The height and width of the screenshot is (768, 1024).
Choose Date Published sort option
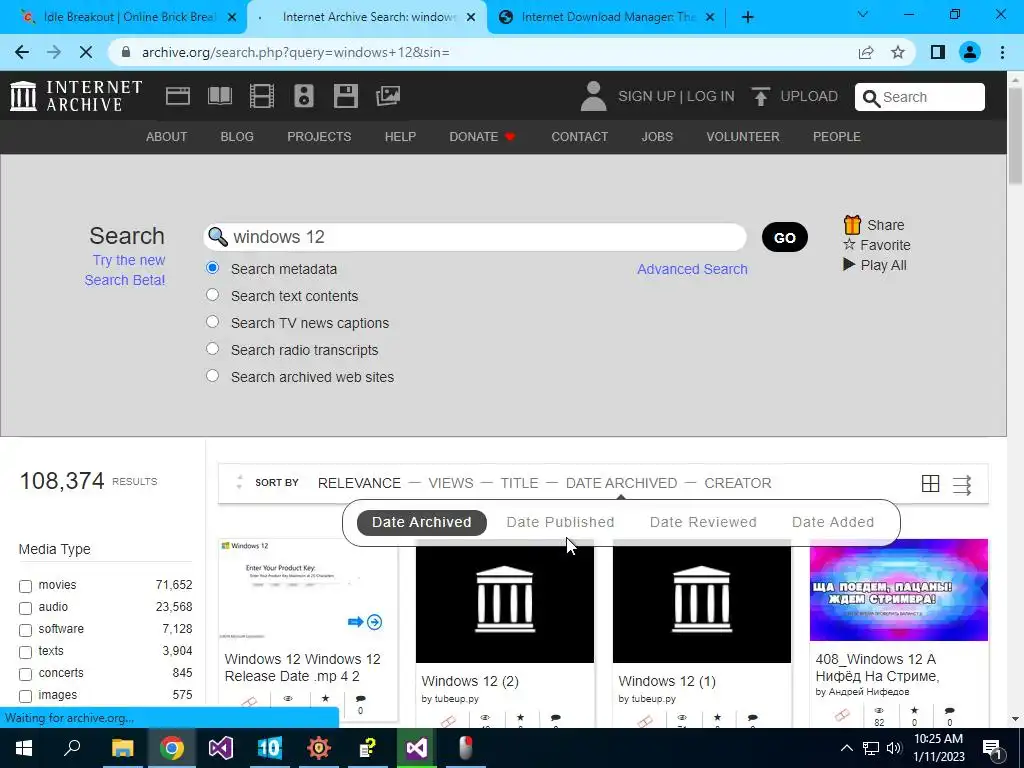click(560, 522)
